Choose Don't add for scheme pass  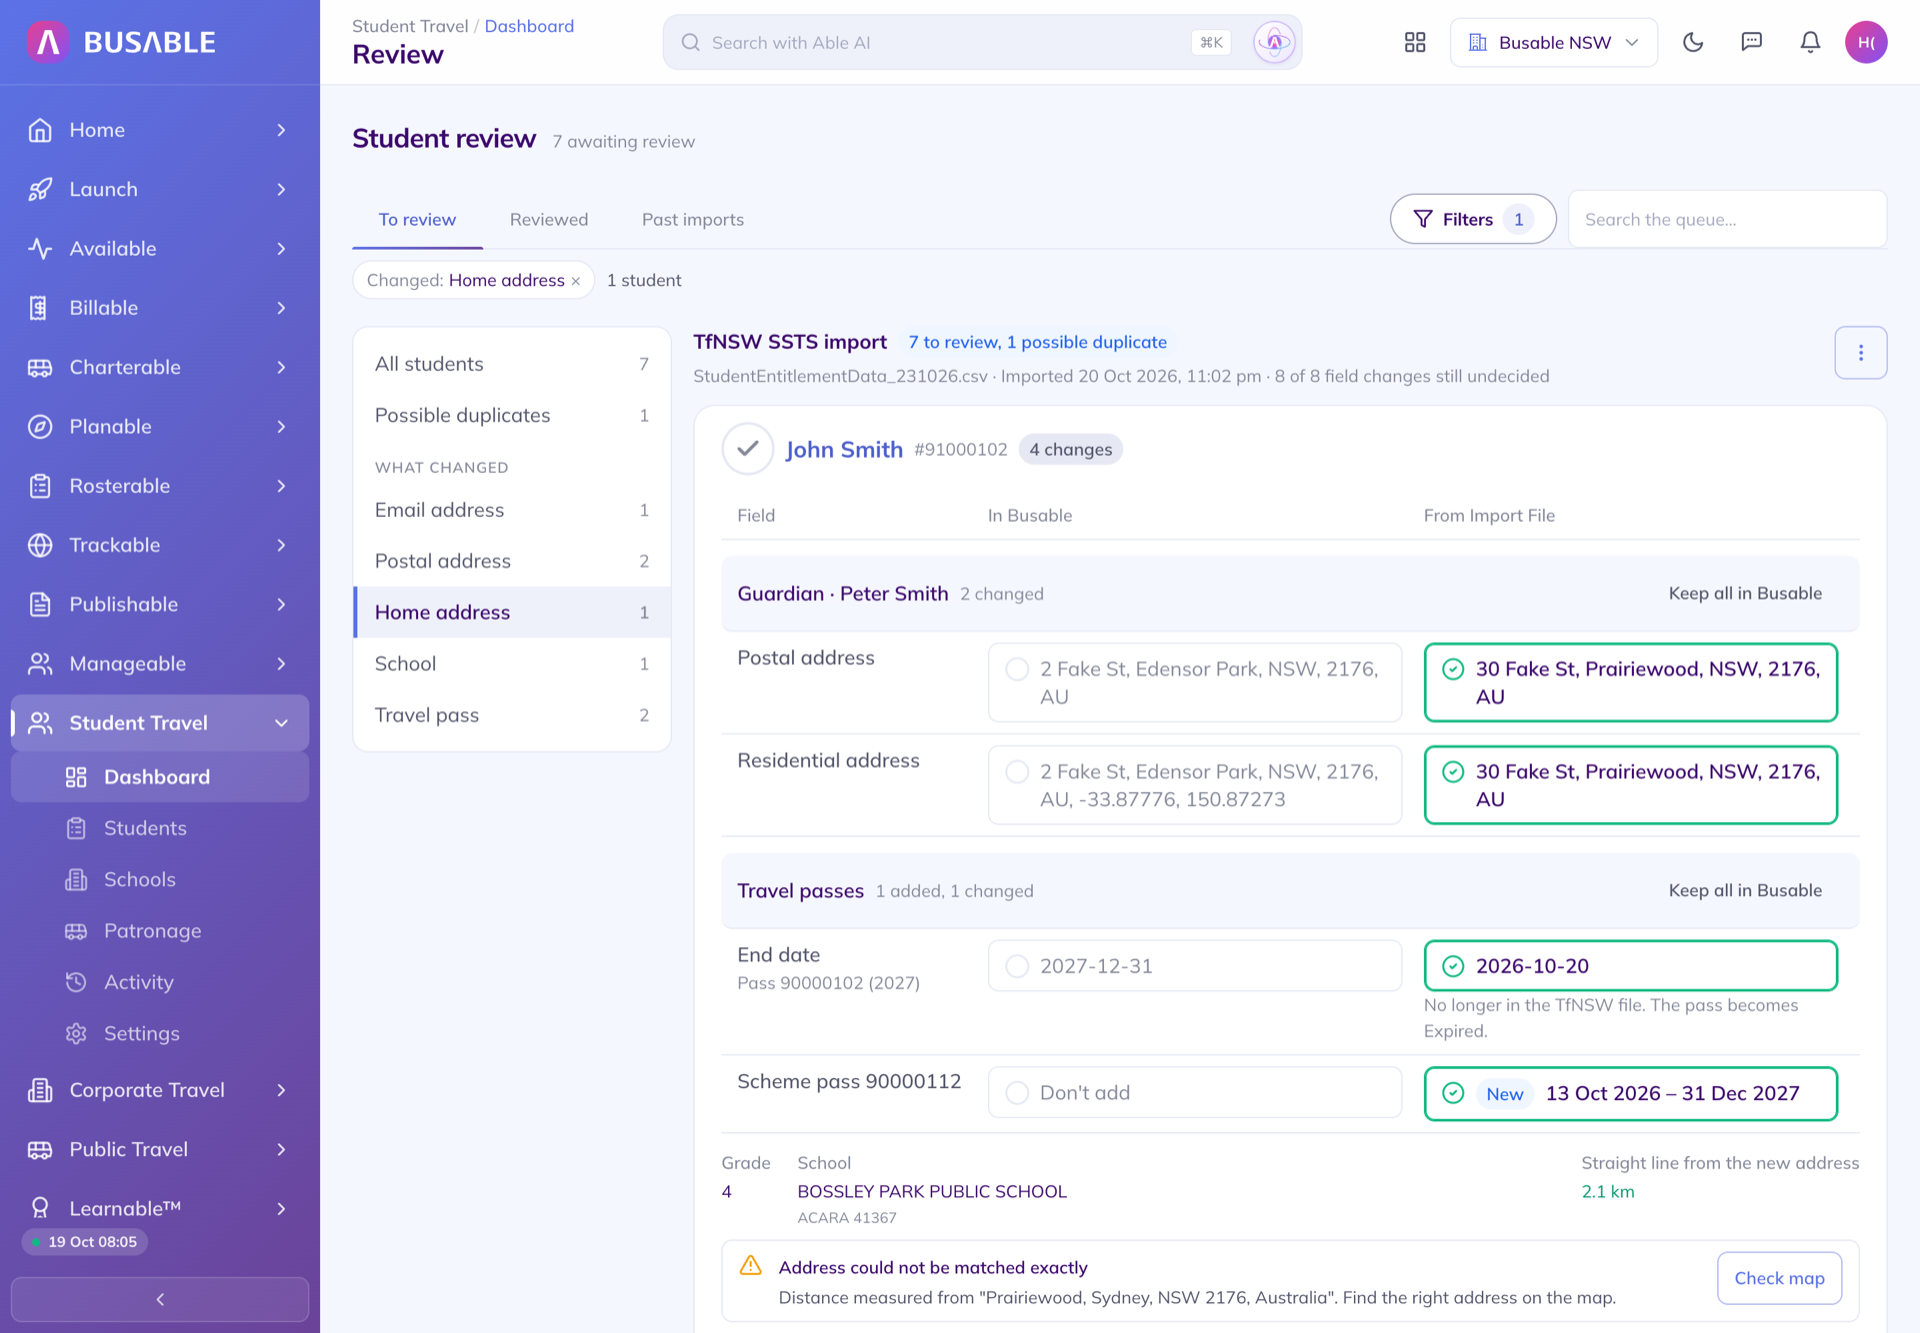[x=1195, y=1093]
